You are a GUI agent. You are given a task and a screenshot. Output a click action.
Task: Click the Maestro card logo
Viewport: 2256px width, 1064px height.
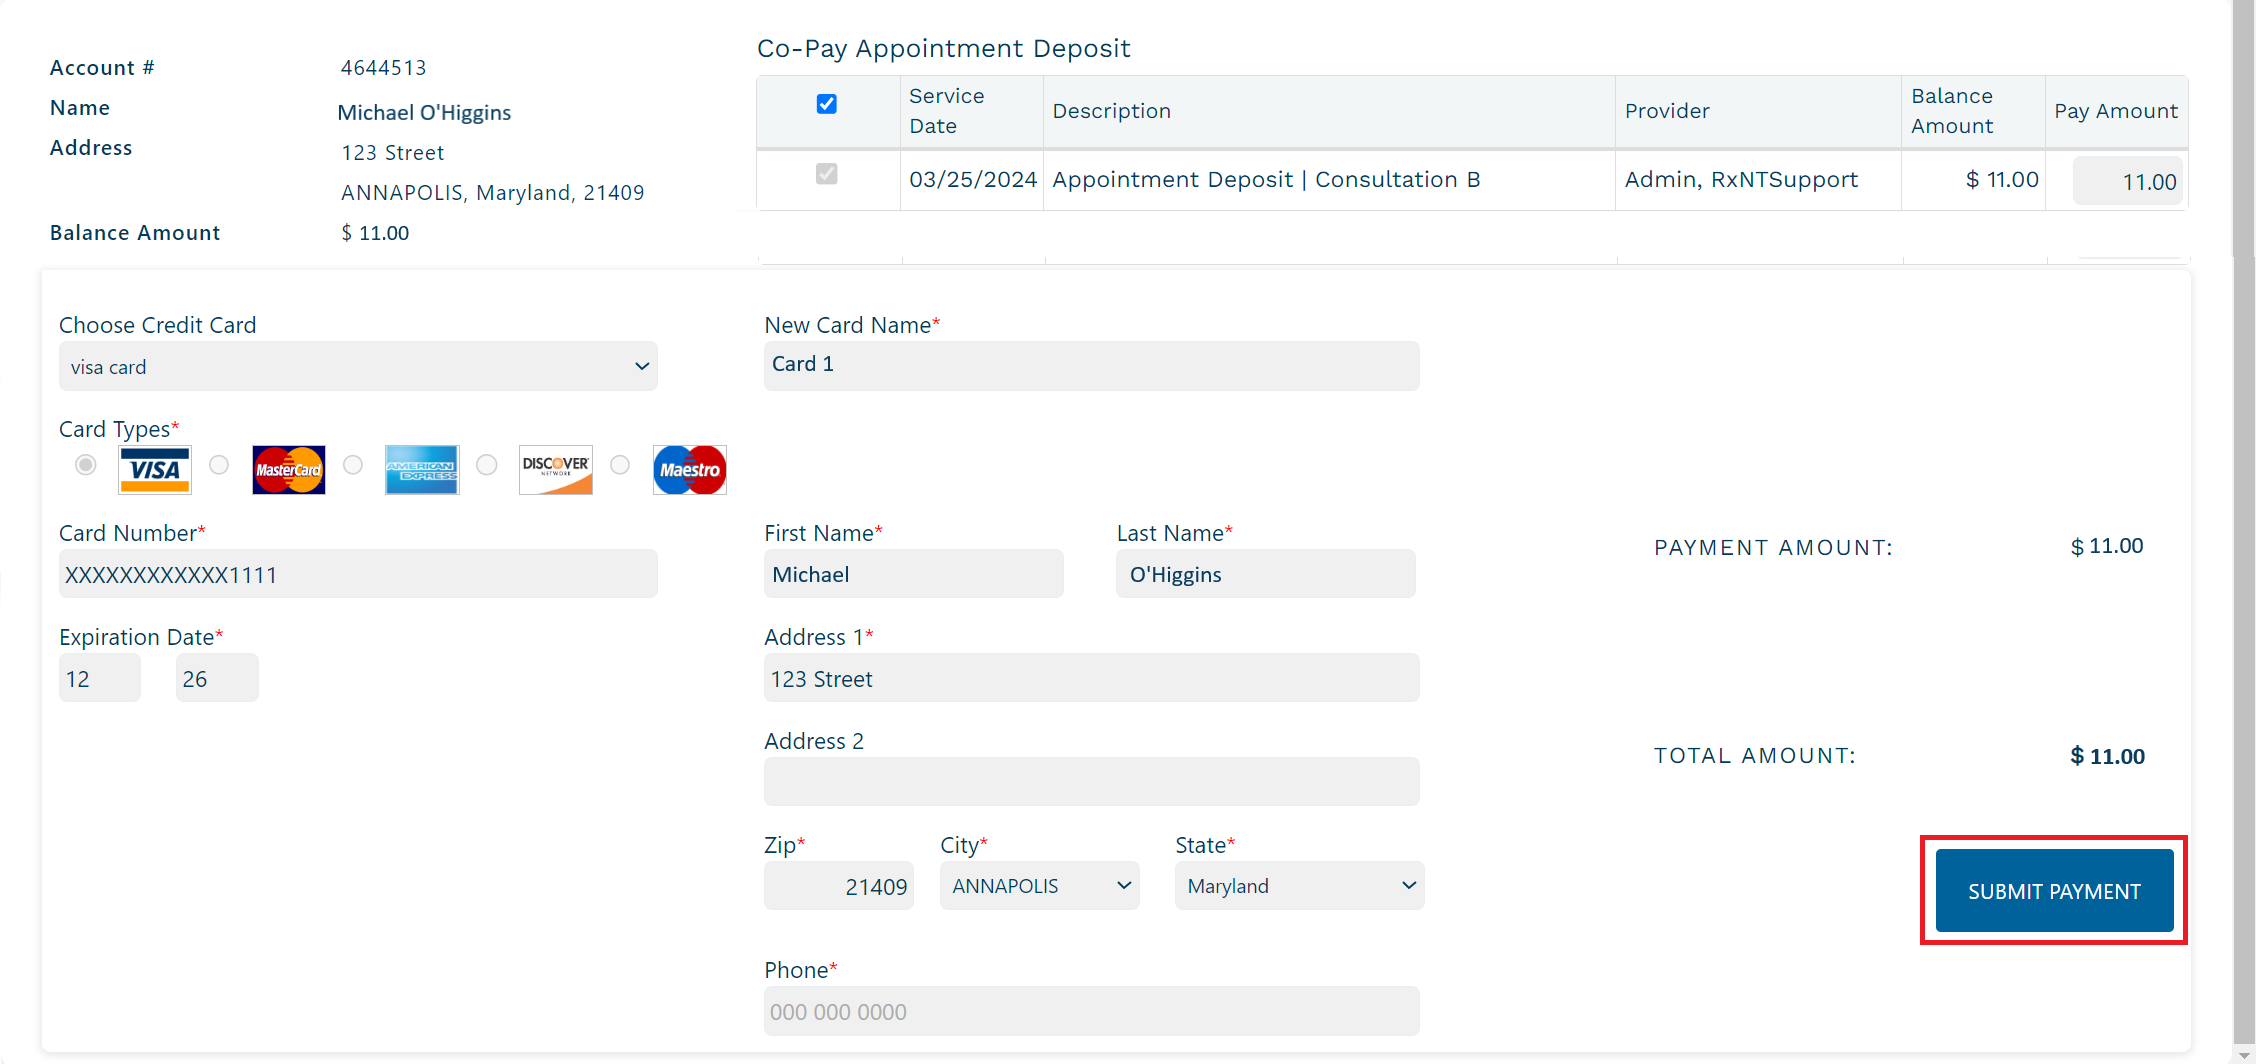coord(690,470)
